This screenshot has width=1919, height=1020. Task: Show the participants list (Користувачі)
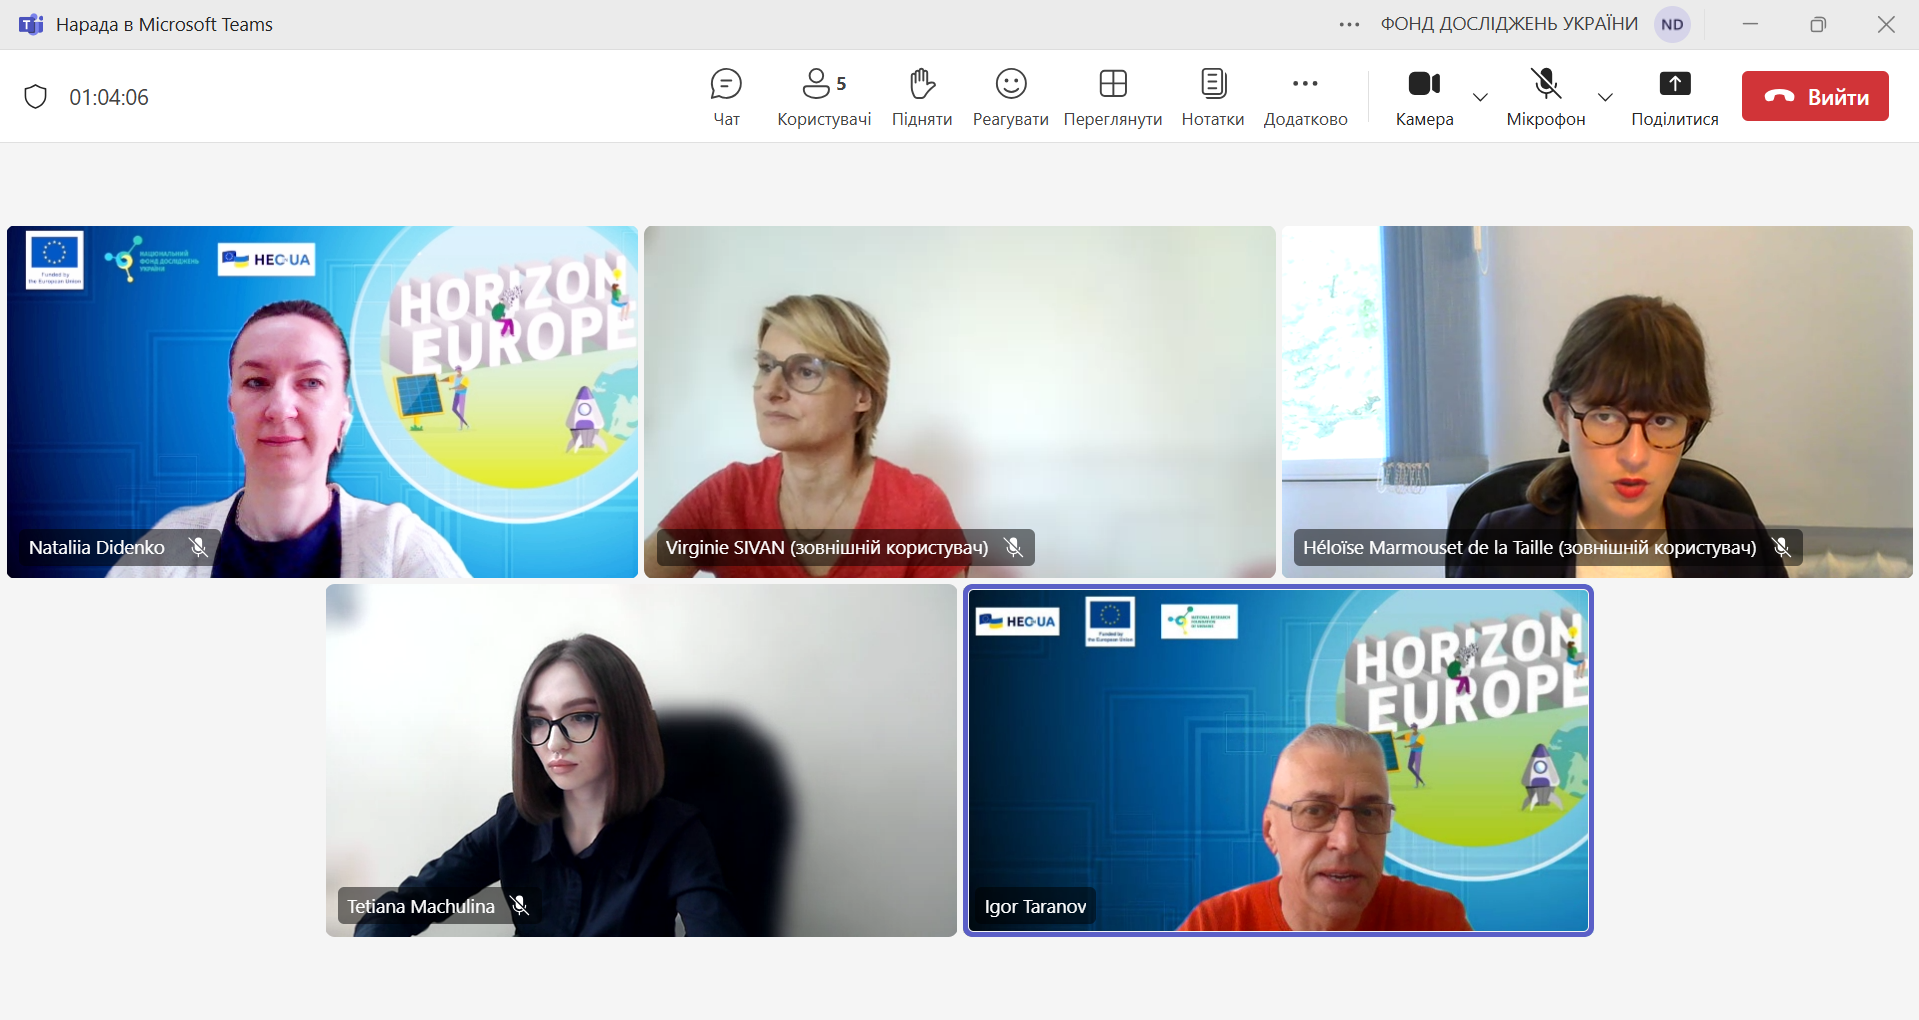[x=824, y=97]
